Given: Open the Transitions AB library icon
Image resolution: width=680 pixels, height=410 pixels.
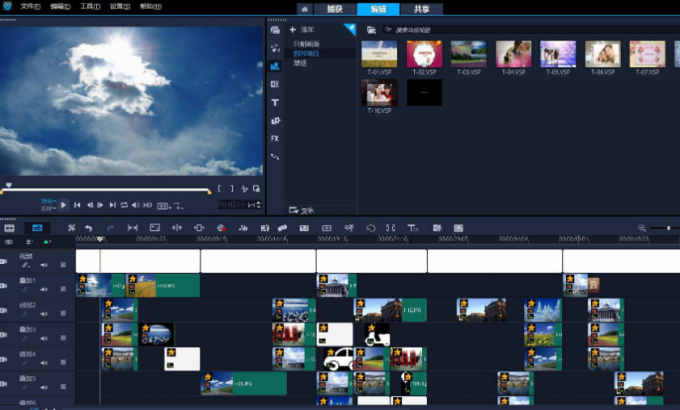Looking at the screenshot, I should pos(275,84).
